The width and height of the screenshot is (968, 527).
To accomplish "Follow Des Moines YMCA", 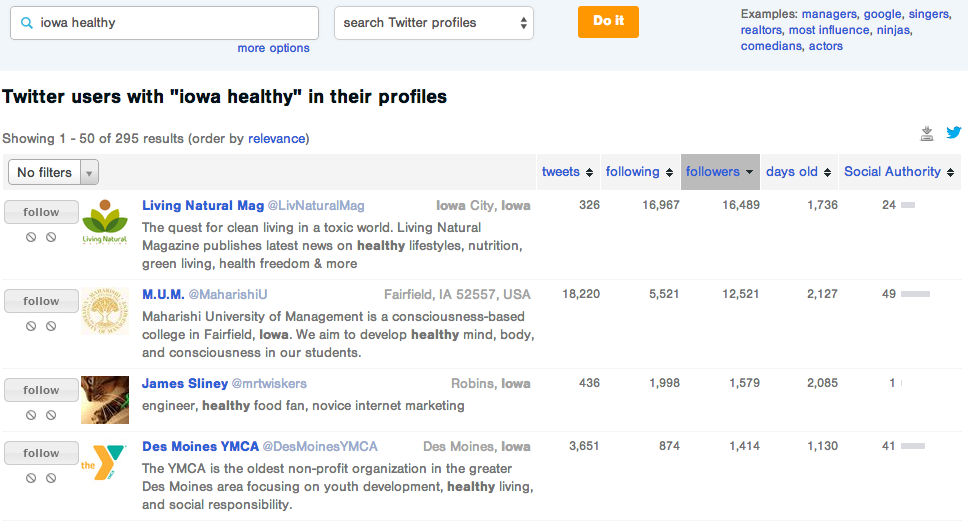I will pos(41,452).
